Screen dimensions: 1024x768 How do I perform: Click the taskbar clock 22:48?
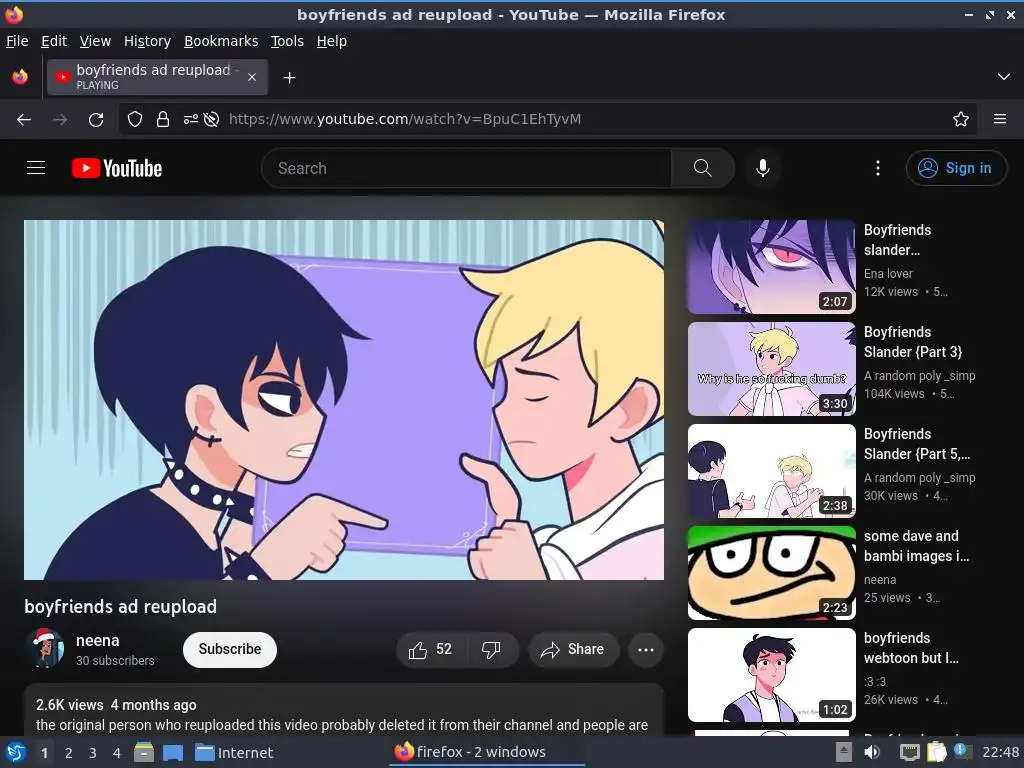(1000, 752)
